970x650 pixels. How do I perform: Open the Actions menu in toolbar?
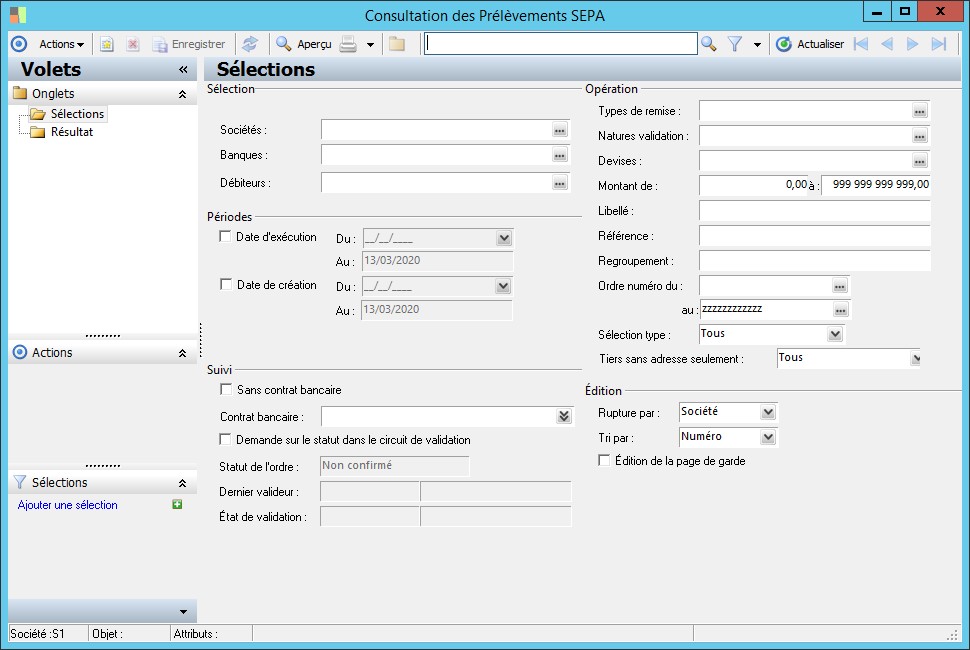coord(61,44)
